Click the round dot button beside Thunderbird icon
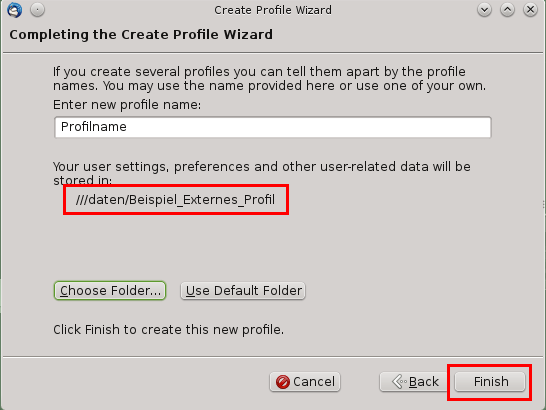This screenshot has height=410, width=546. (x=37, y=10)
